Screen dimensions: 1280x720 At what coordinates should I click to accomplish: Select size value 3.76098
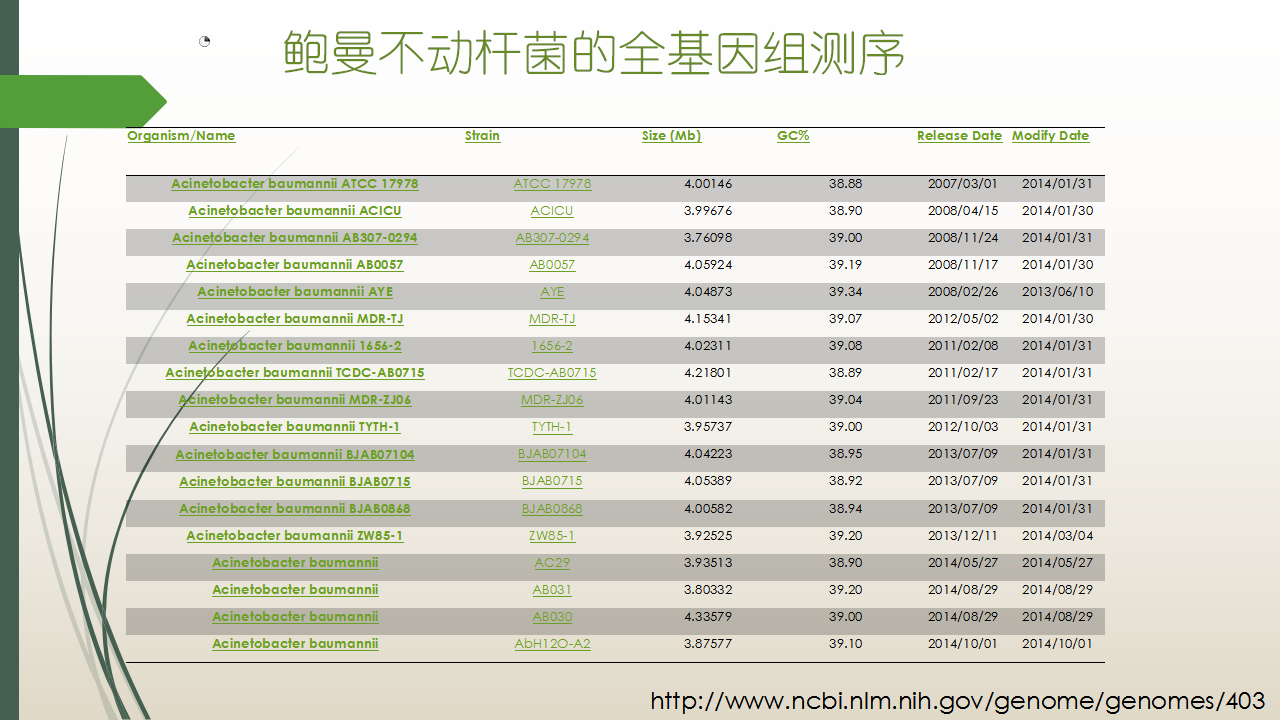tap(708, 238)
